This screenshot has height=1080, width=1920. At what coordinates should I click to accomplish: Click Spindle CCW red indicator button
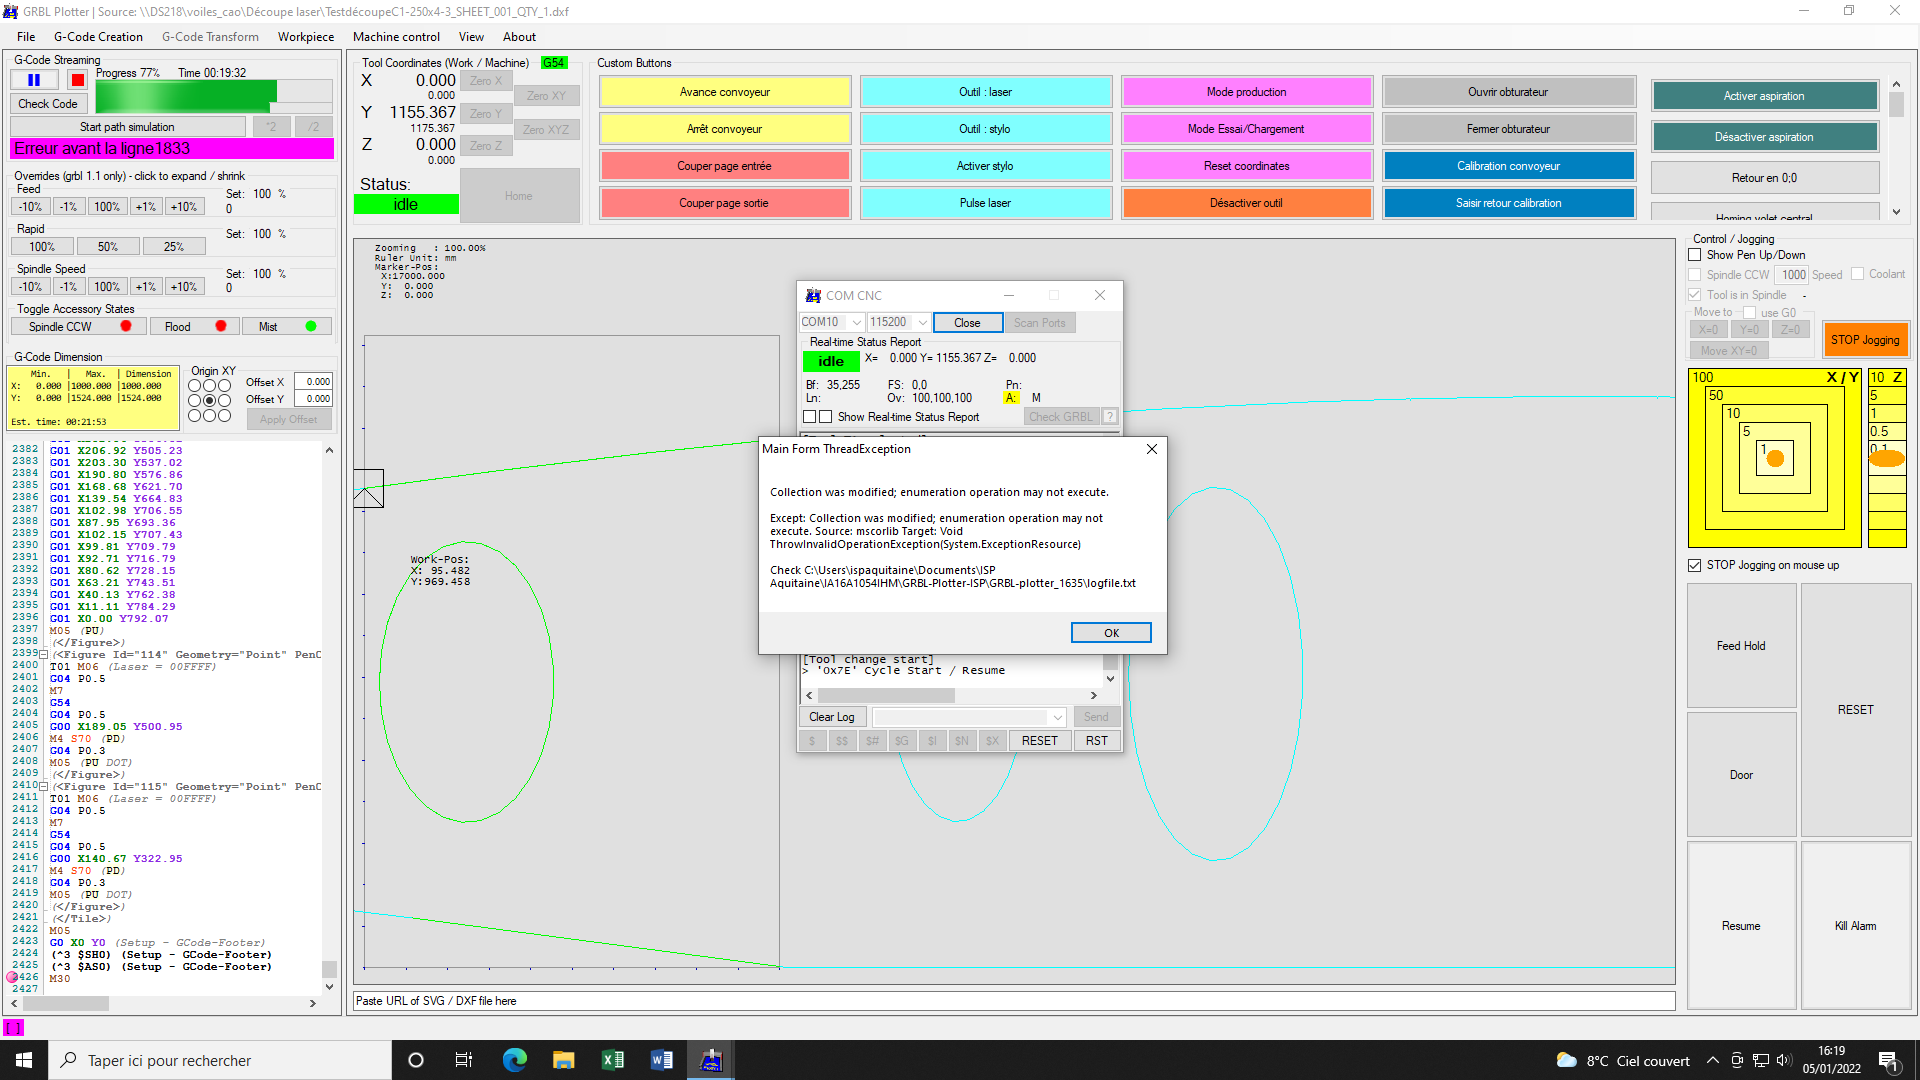click(x=126, y=326)
